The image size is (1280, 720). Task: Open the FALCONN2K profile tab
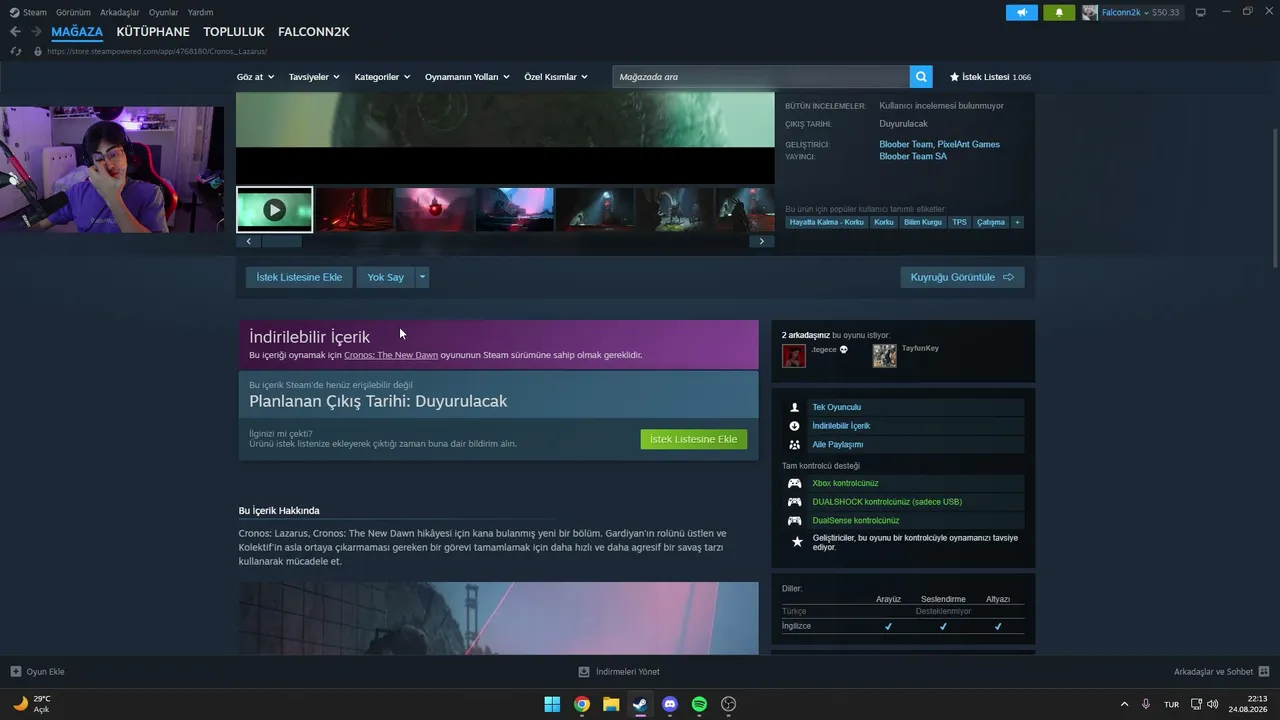point(314,32)
